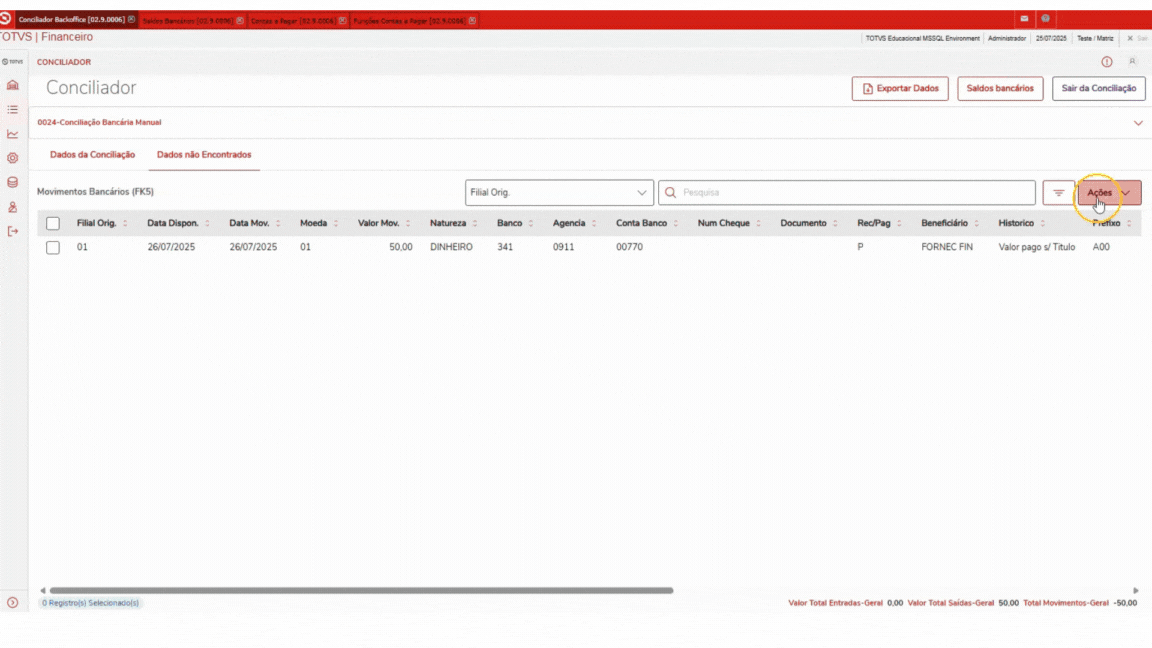Screen dimensions: 1152x648
Task: Sort by Documento column arrows
Action: pos(835,223)
